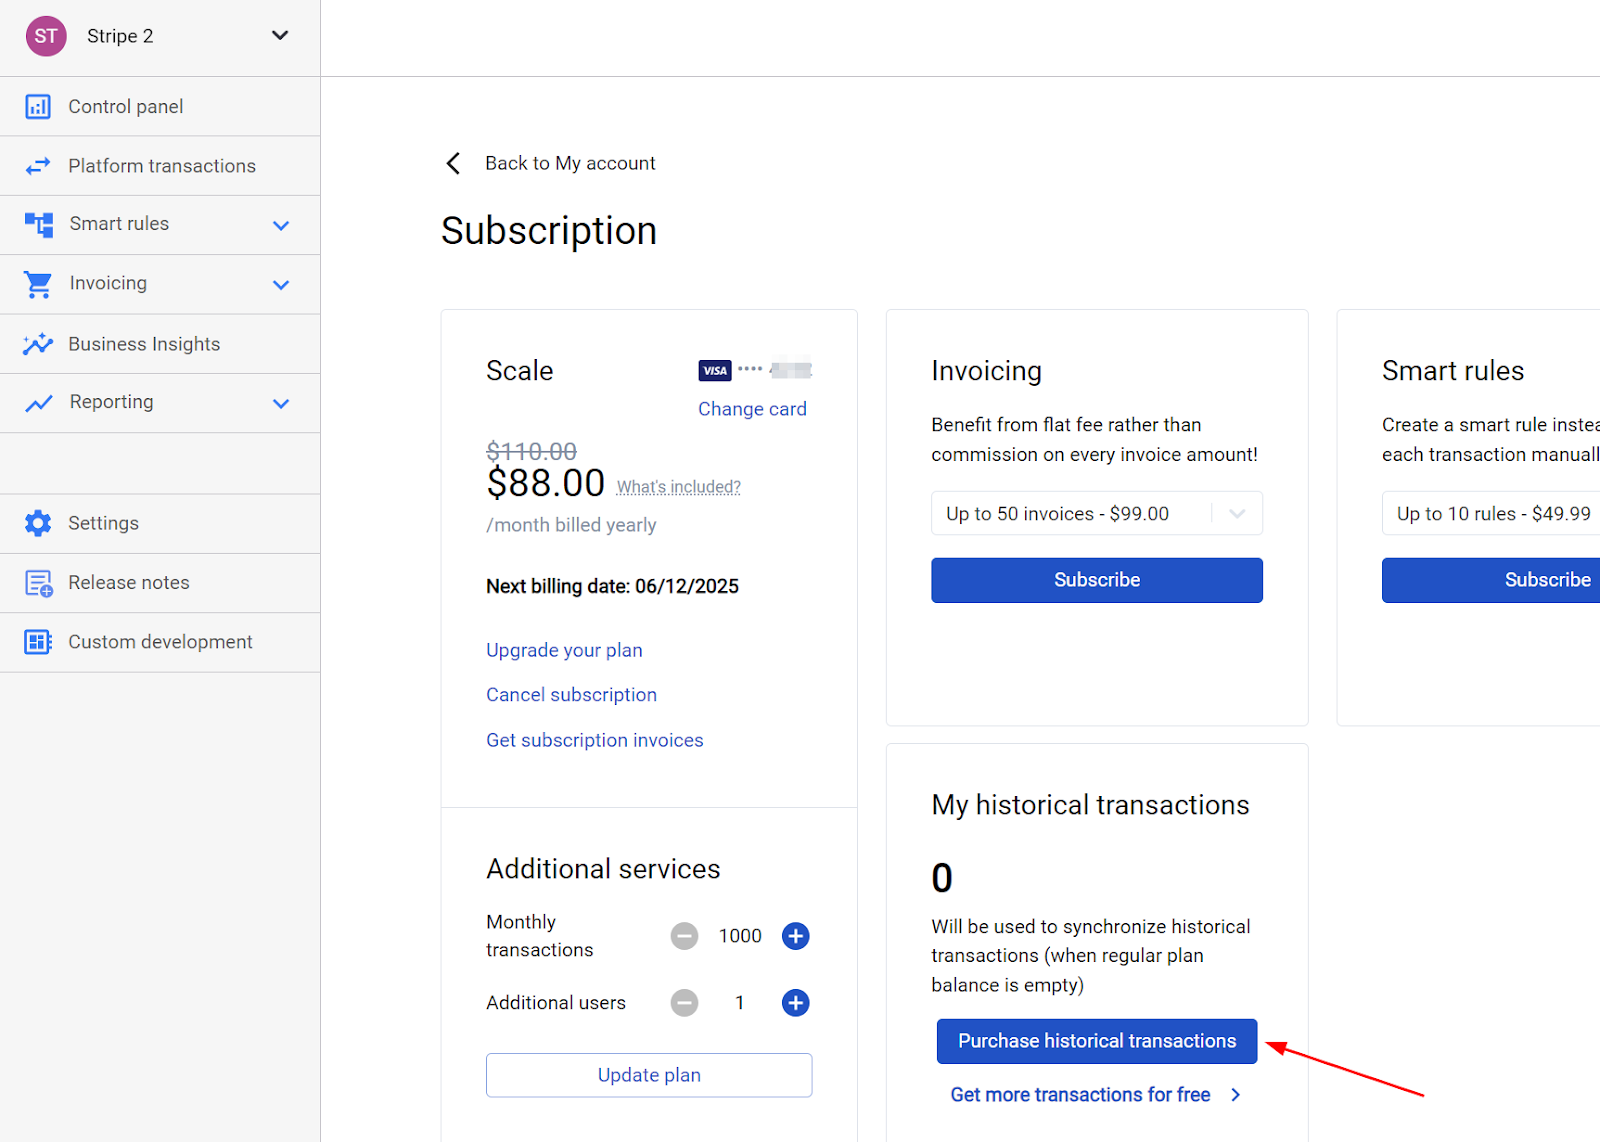The width and height of the screenshot is (1600, 1142).
Task: Click the Settings gear icon
Action: click(38, 523)
